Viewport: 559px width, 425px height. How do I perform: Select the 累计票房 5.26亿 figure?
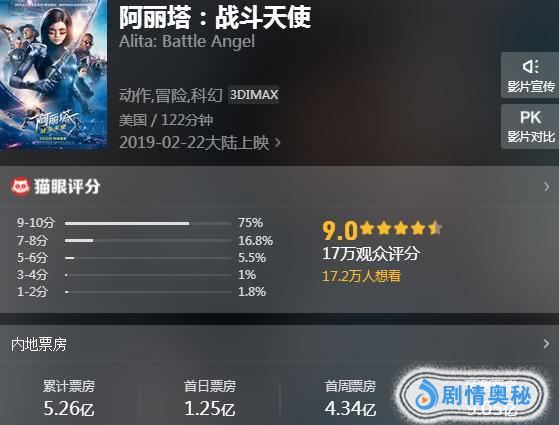[x=69, y=409]
